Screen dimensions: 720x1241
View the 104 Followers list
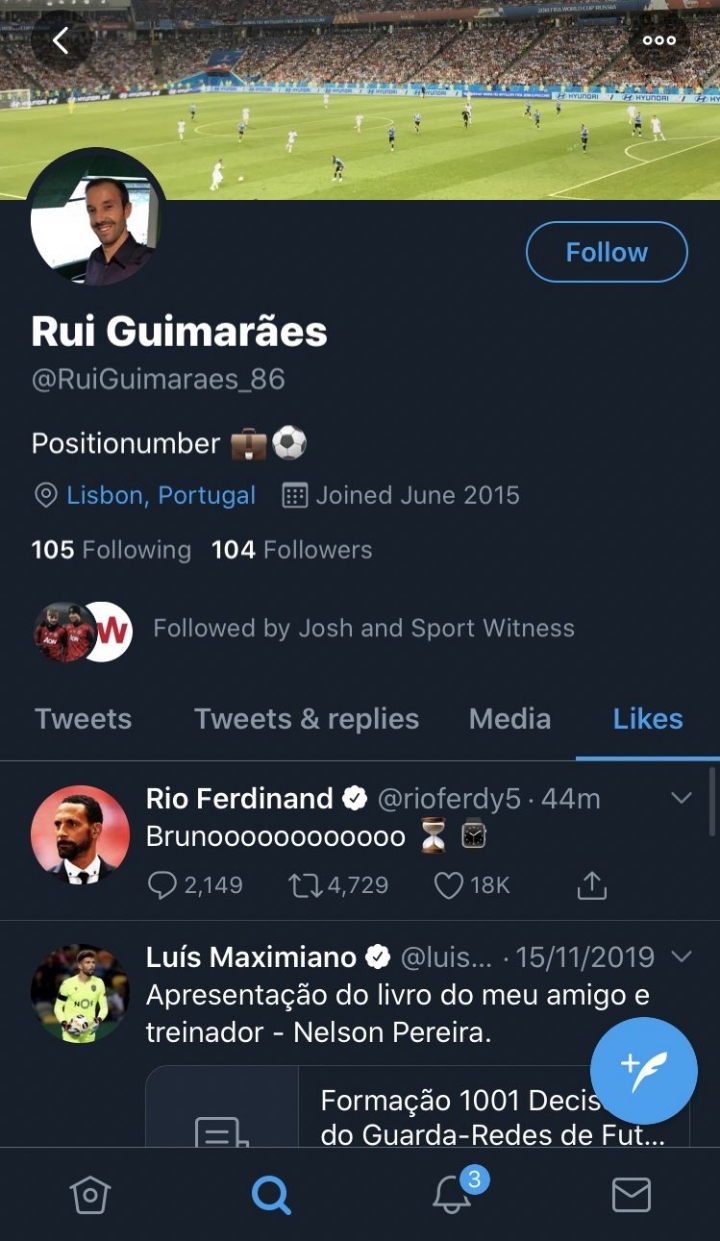pyautogui.click(x=291, y=549)
